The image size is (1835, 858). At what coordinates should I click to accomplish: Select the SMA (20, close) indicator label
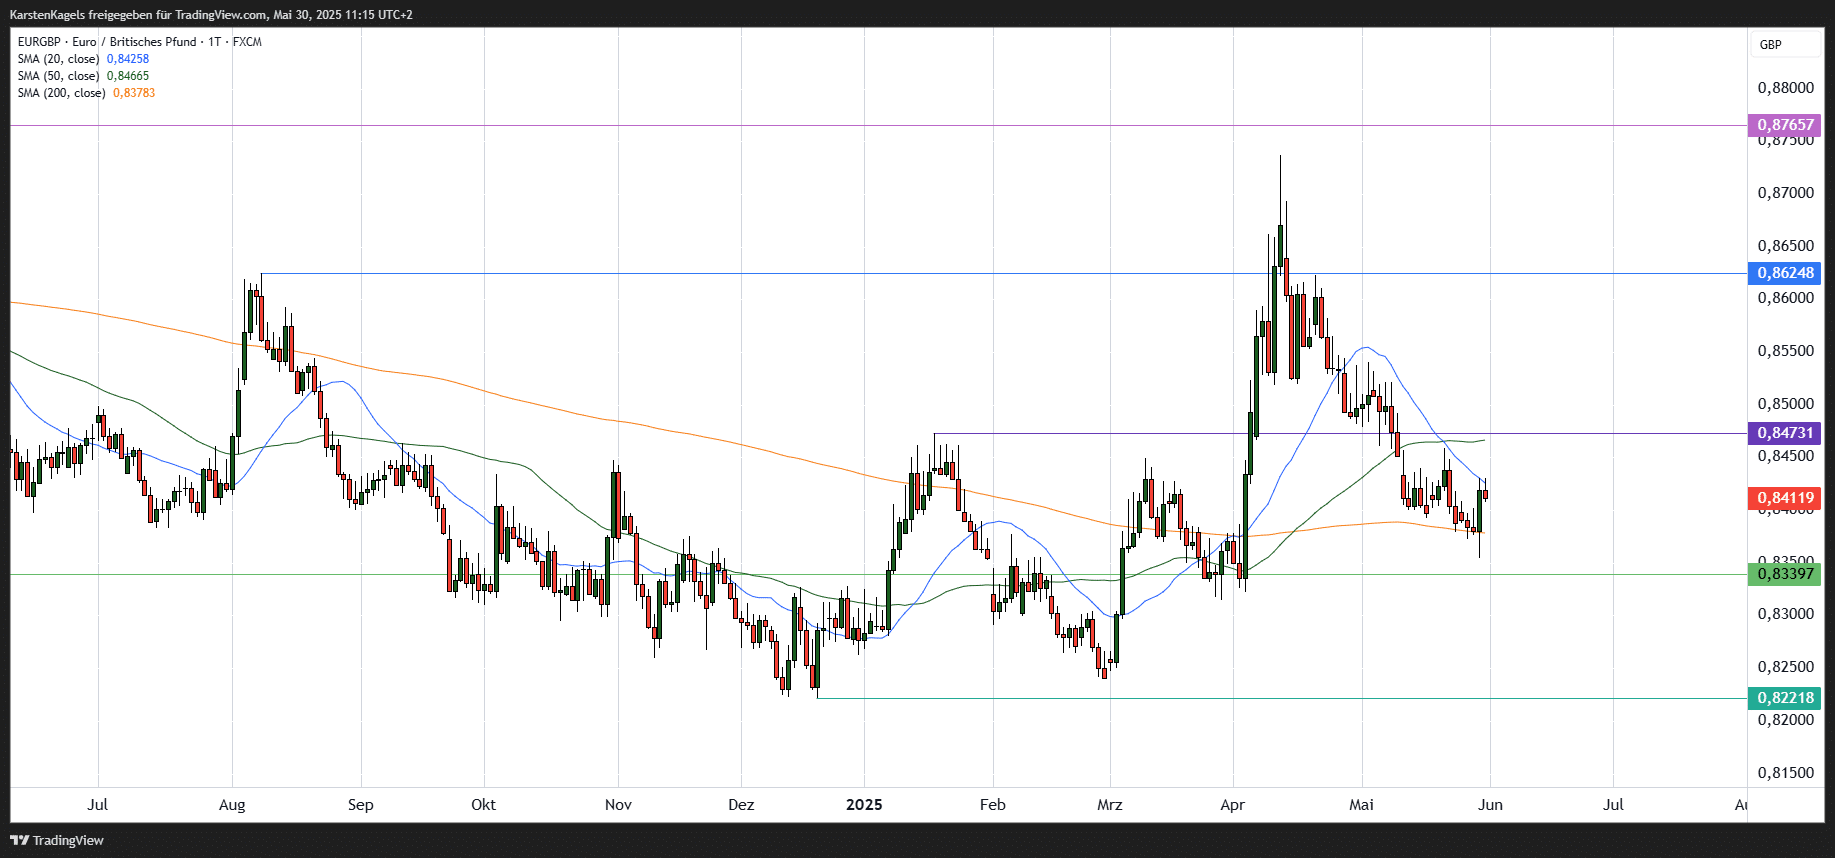pyautogui.click(x=58, y=59)
